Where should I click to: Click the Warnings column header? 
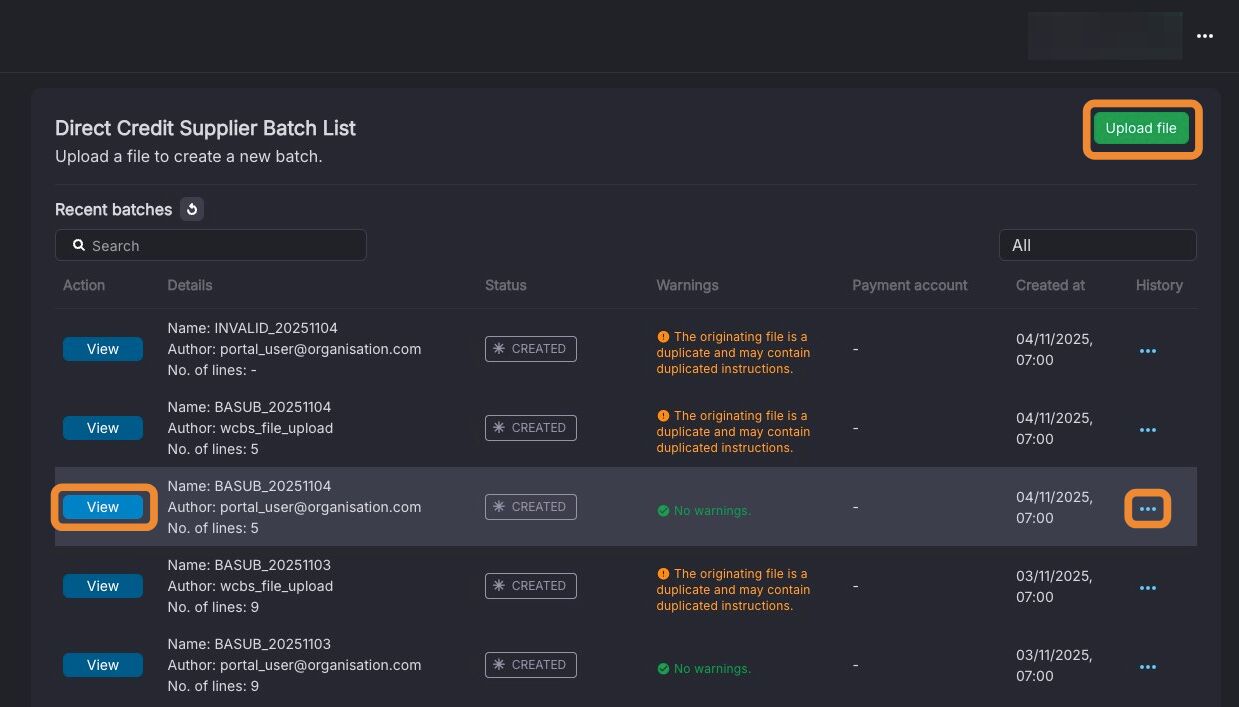(687, 285)
